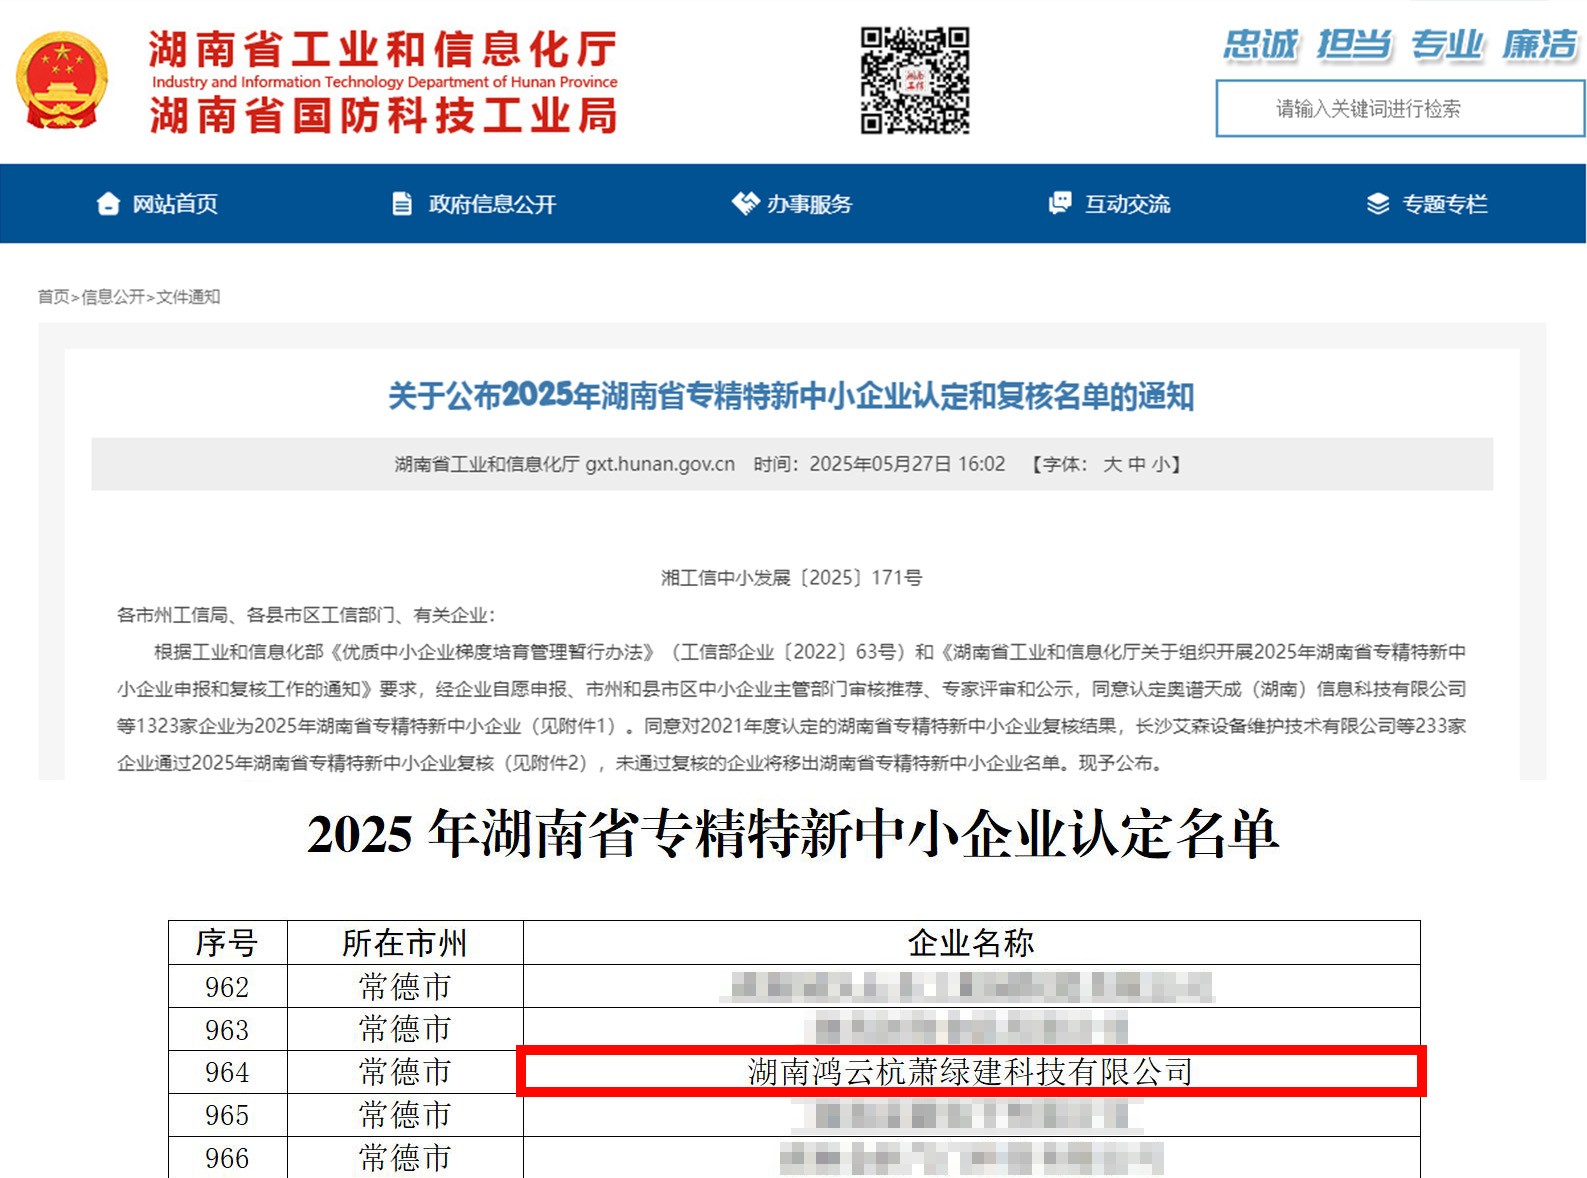
Task: Click the highlighted 湖南鸿云杭萧绿建科技有限公司 row
Action: pos(970,1072)
